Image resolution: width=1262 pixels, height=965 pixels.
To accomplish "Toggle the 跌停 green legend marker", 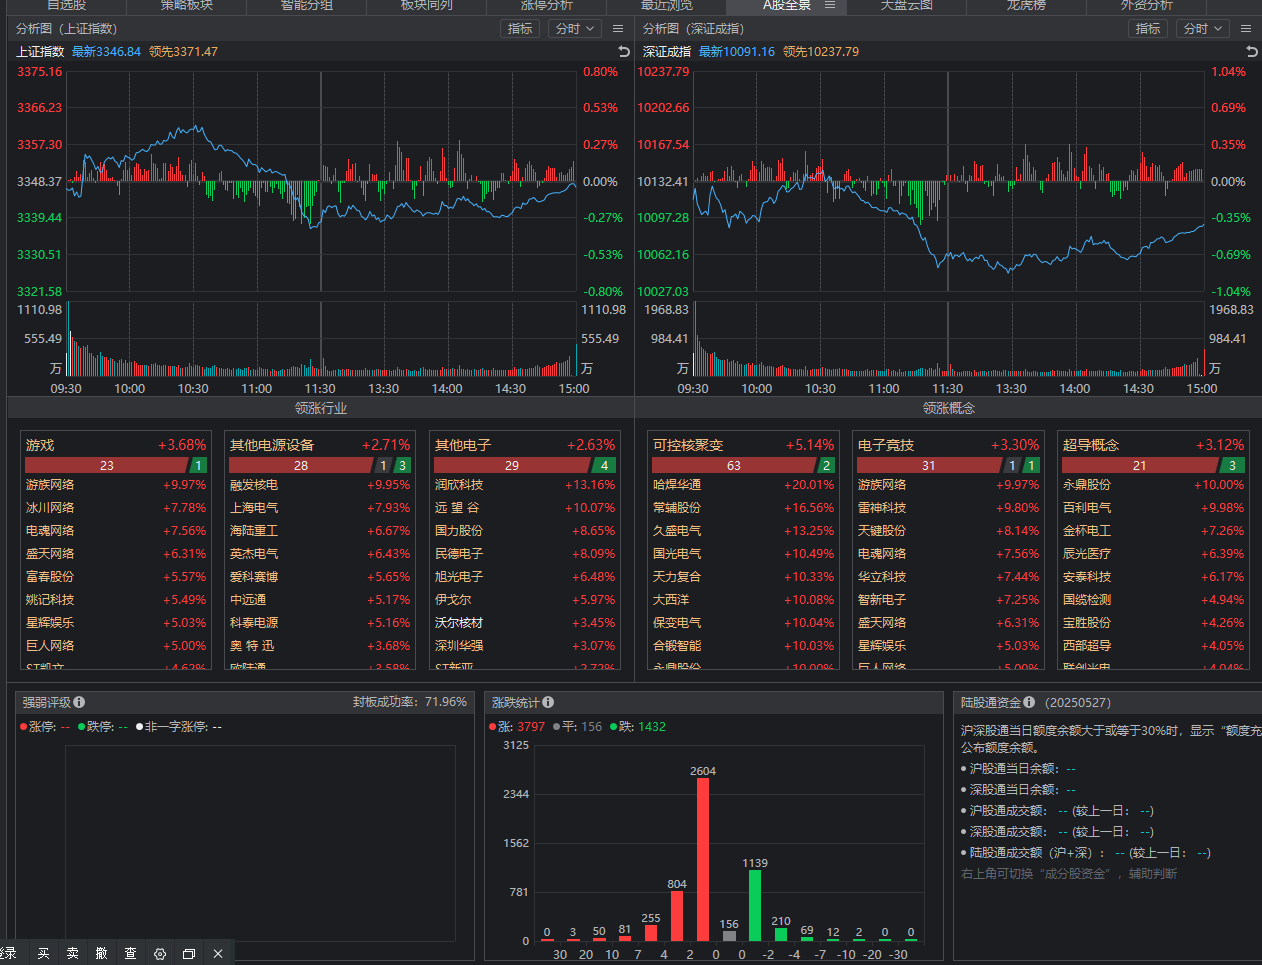I will pos(81,727).
